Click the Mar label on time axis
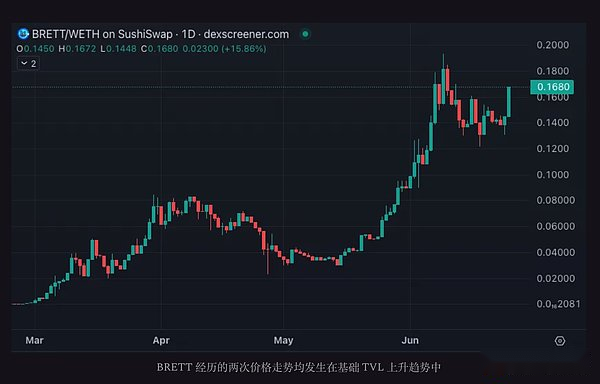 click(34, 340)
